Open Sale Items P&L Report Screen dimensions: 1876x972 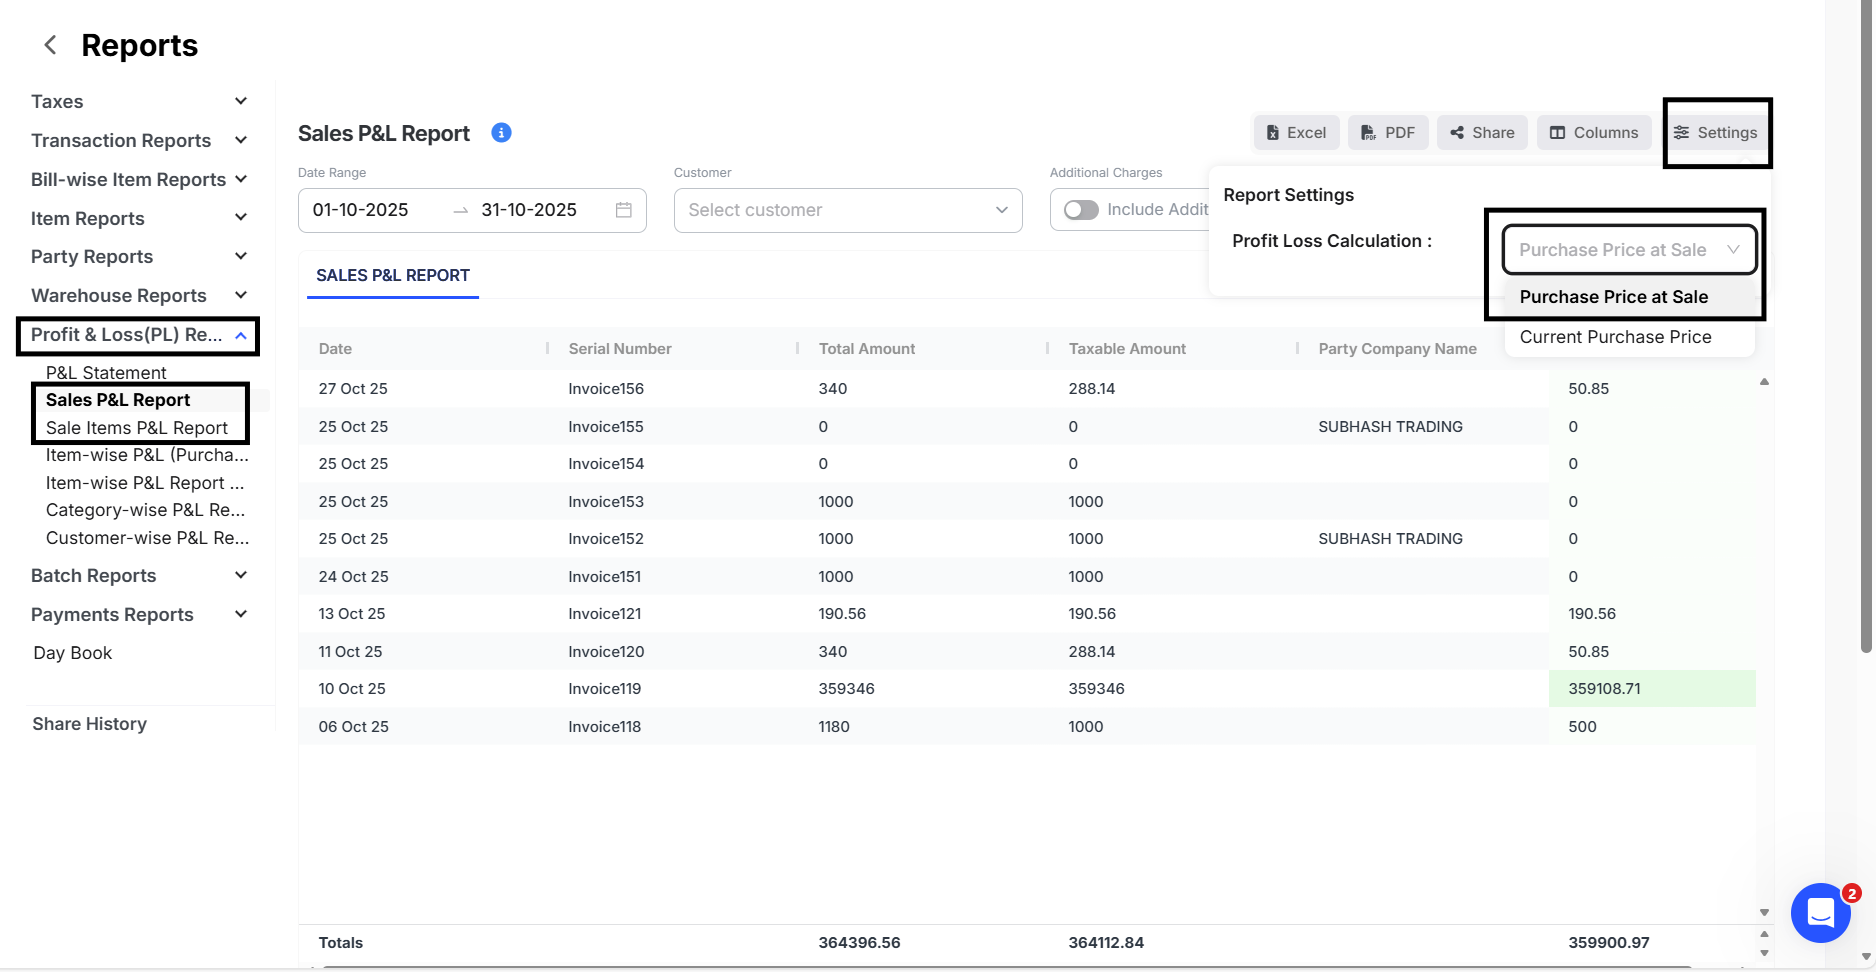click(x=137, y=428)
